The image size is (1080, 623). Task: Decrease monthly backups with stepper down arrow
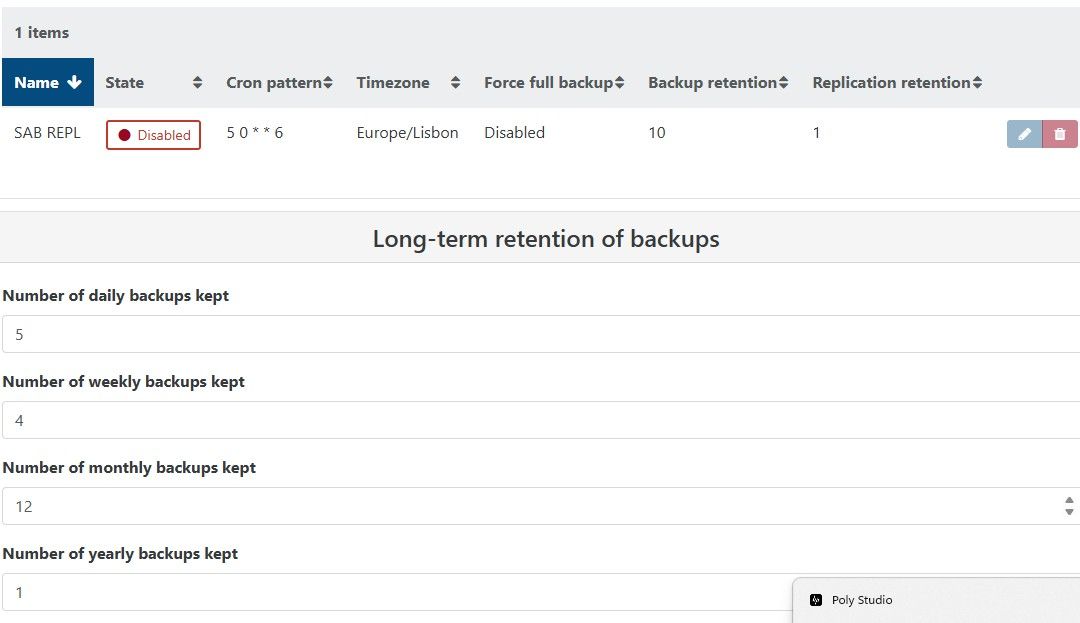1069,511
